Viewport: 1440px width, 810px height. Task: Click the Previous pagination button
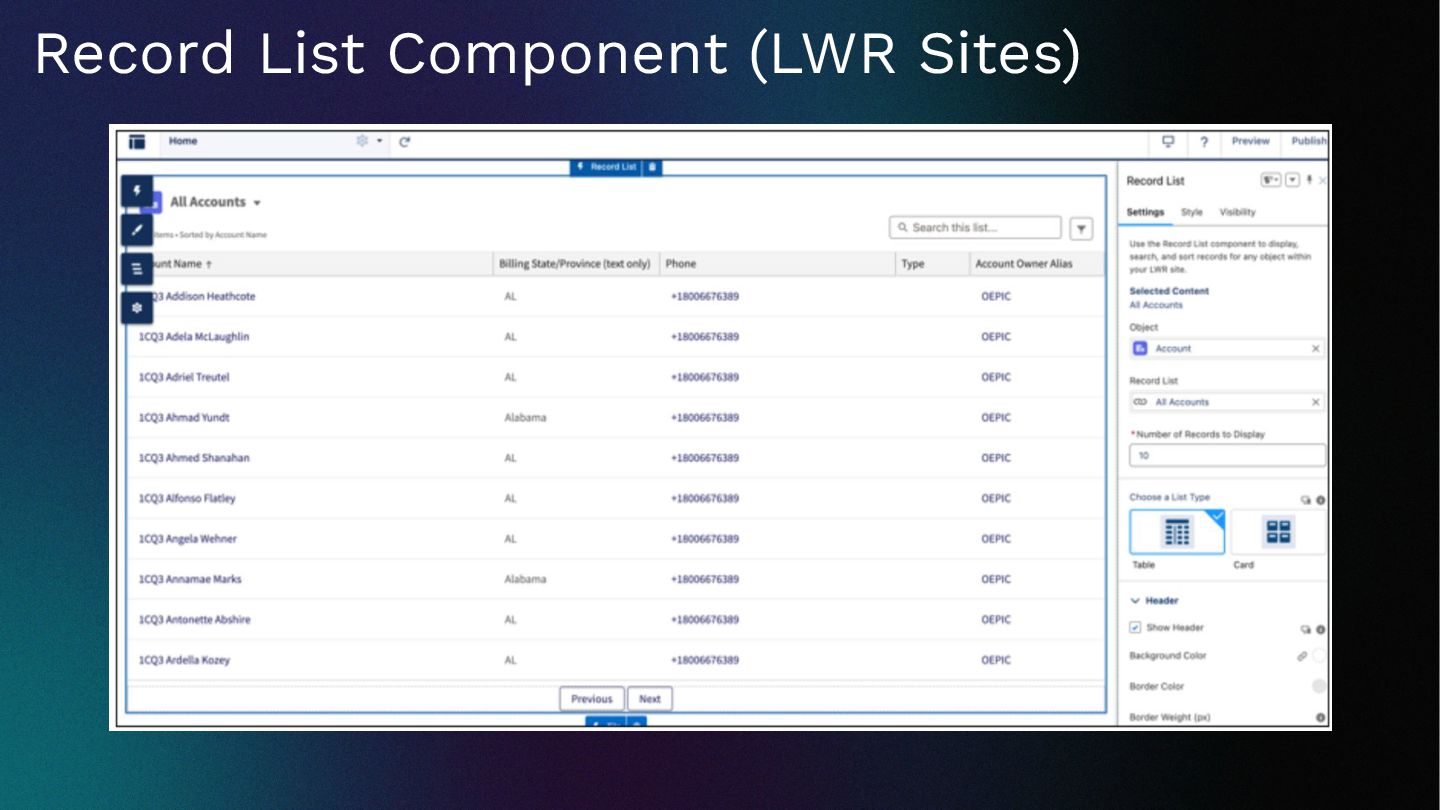click(x=592, y=700)
